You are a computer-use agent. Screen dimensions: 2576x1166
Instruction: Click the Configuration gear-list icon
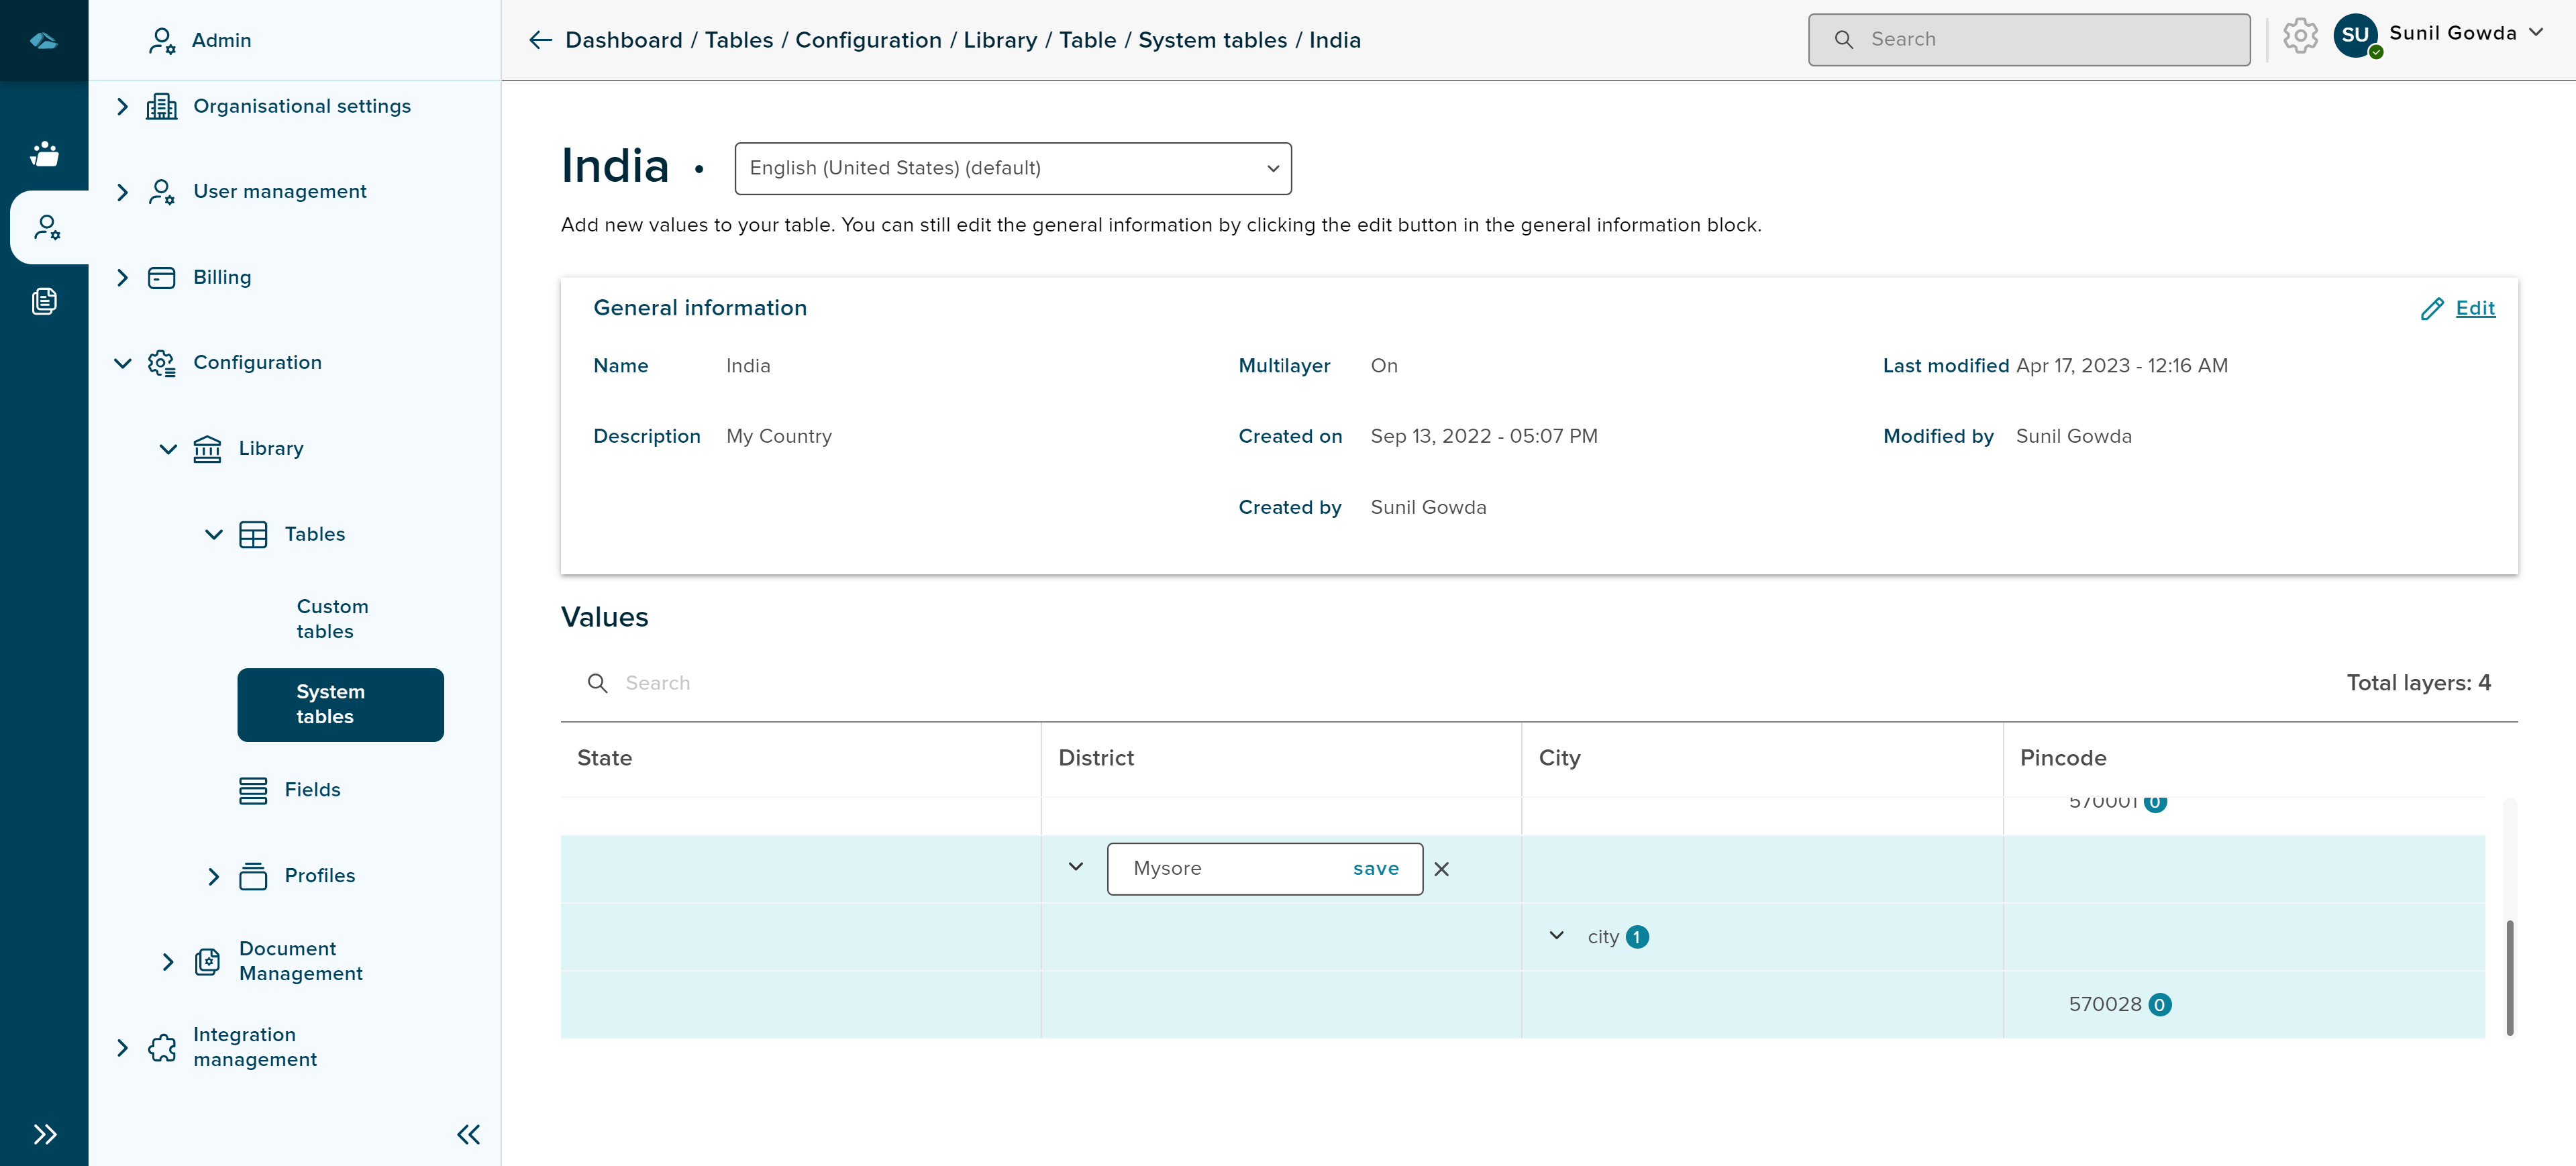[161, 363]
